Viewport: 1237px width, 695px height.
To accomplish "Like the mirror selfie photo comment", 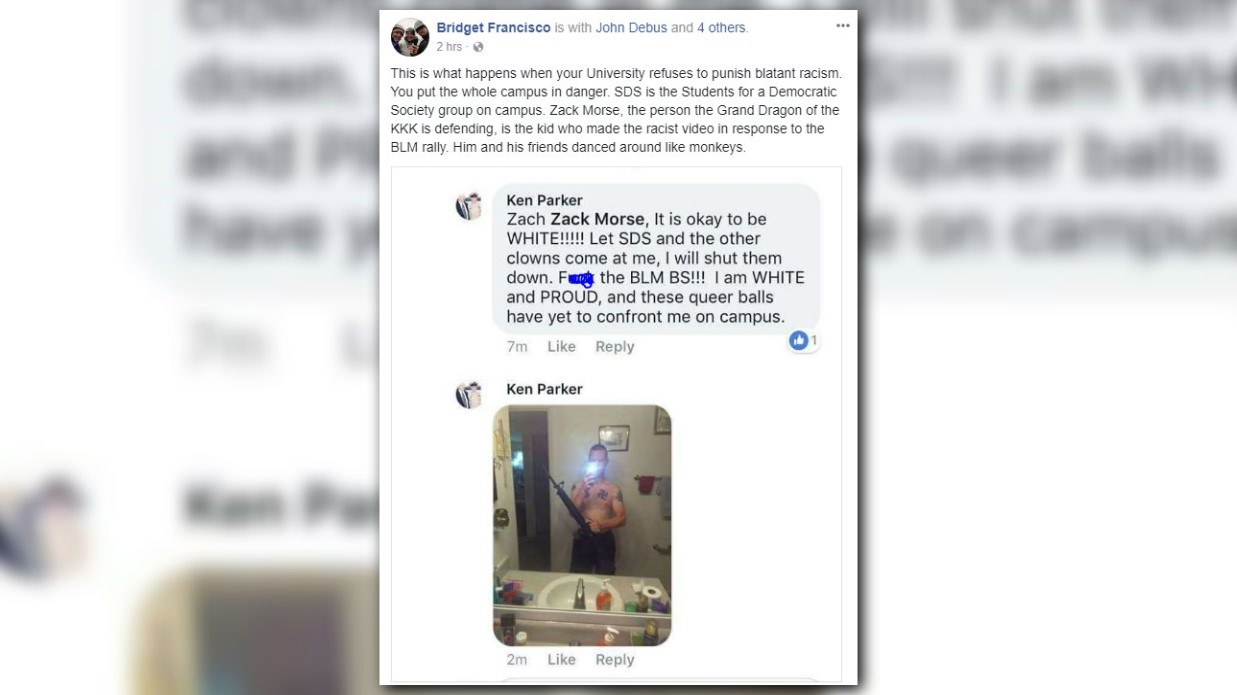I will click(x=561, y=659).
